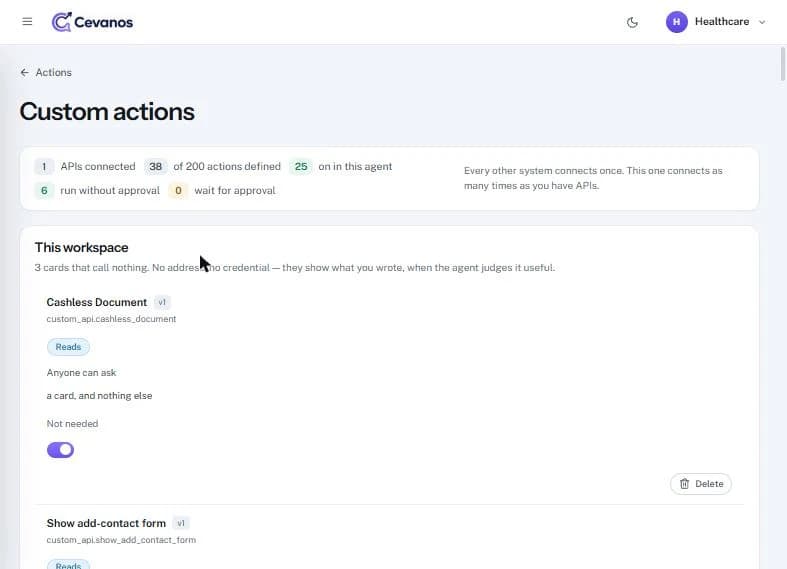Viewport: 787px width, 569px height.
Task: Open the hamburger navigation menu
Action: (x=27, y=22)
